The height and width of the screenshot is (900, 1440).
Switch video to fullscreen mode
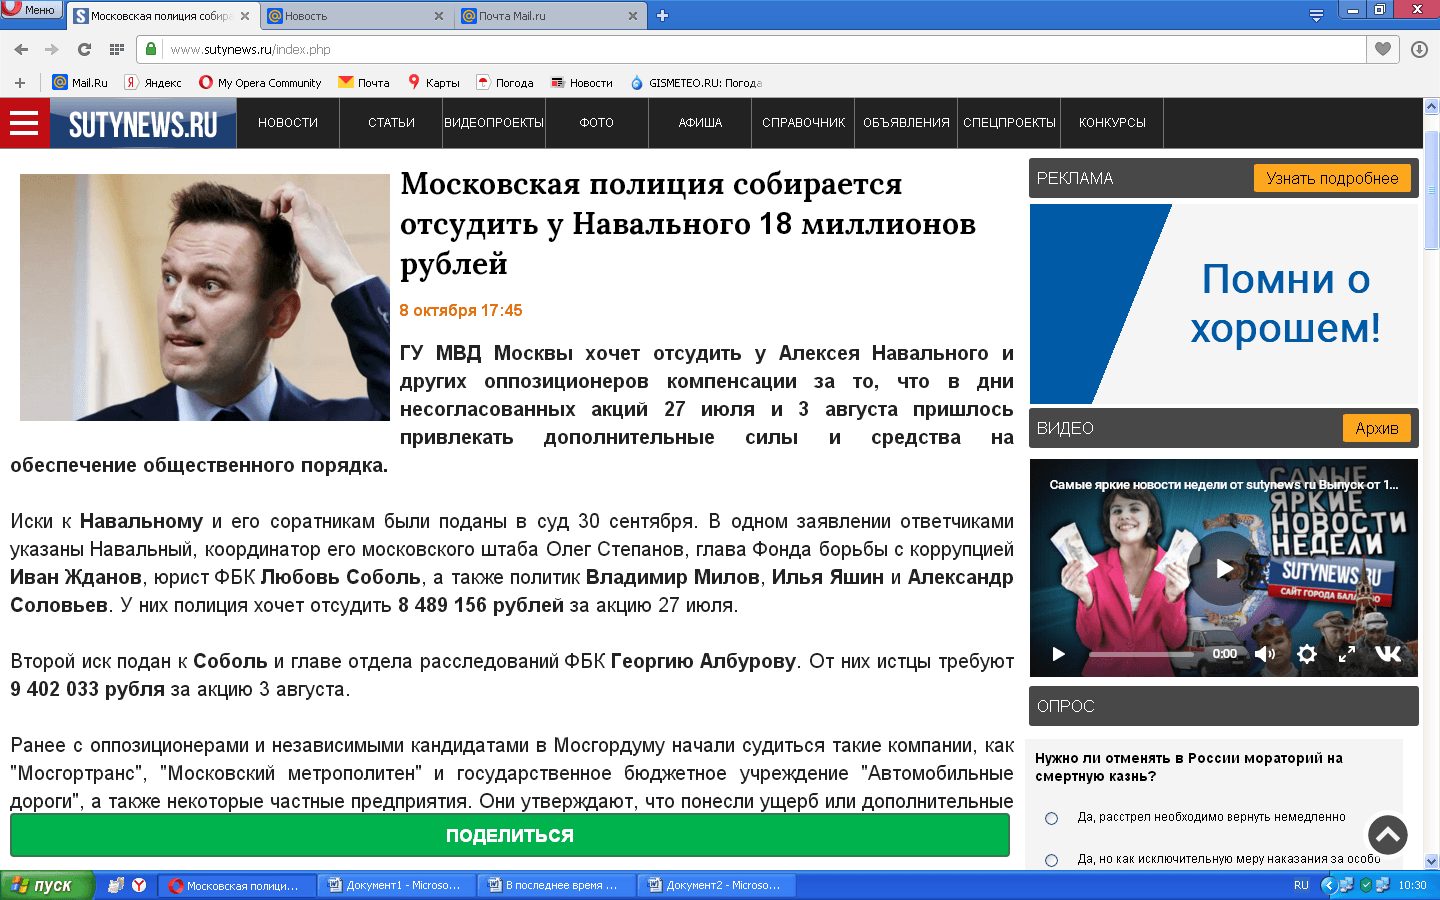tap(1347, 654)
